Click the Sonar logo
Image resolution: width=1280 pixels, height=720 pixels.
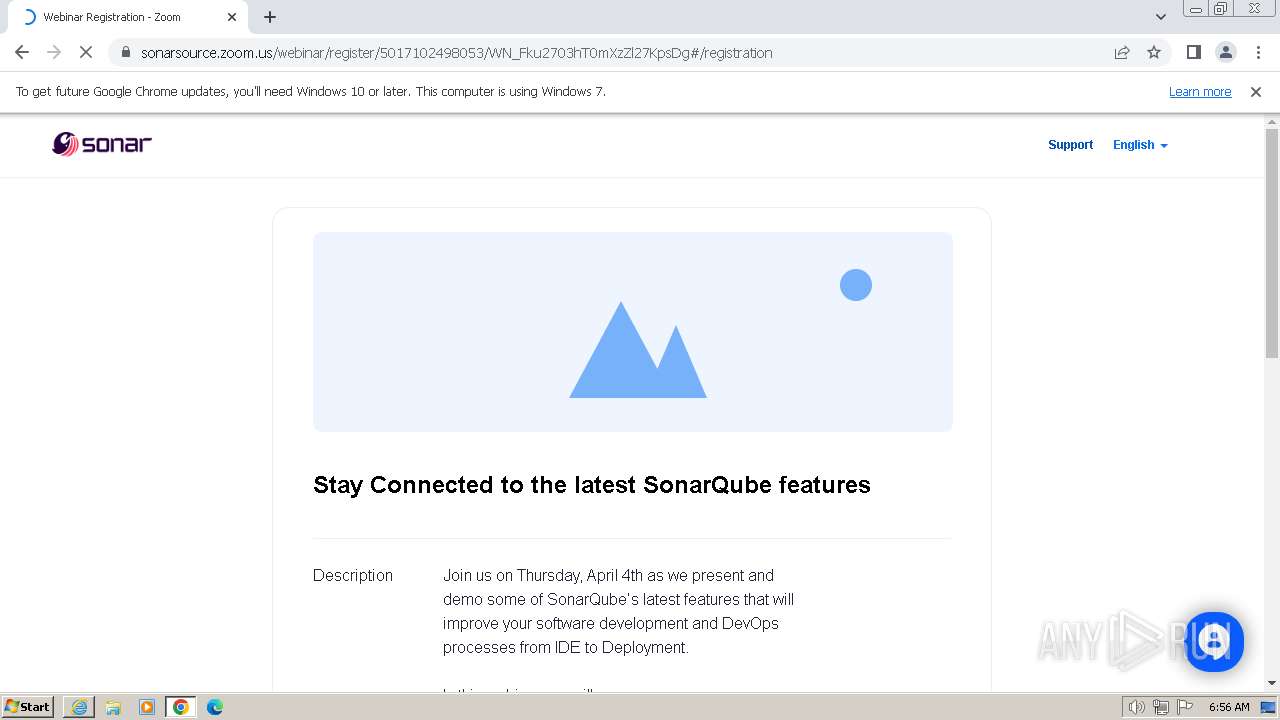102,144
